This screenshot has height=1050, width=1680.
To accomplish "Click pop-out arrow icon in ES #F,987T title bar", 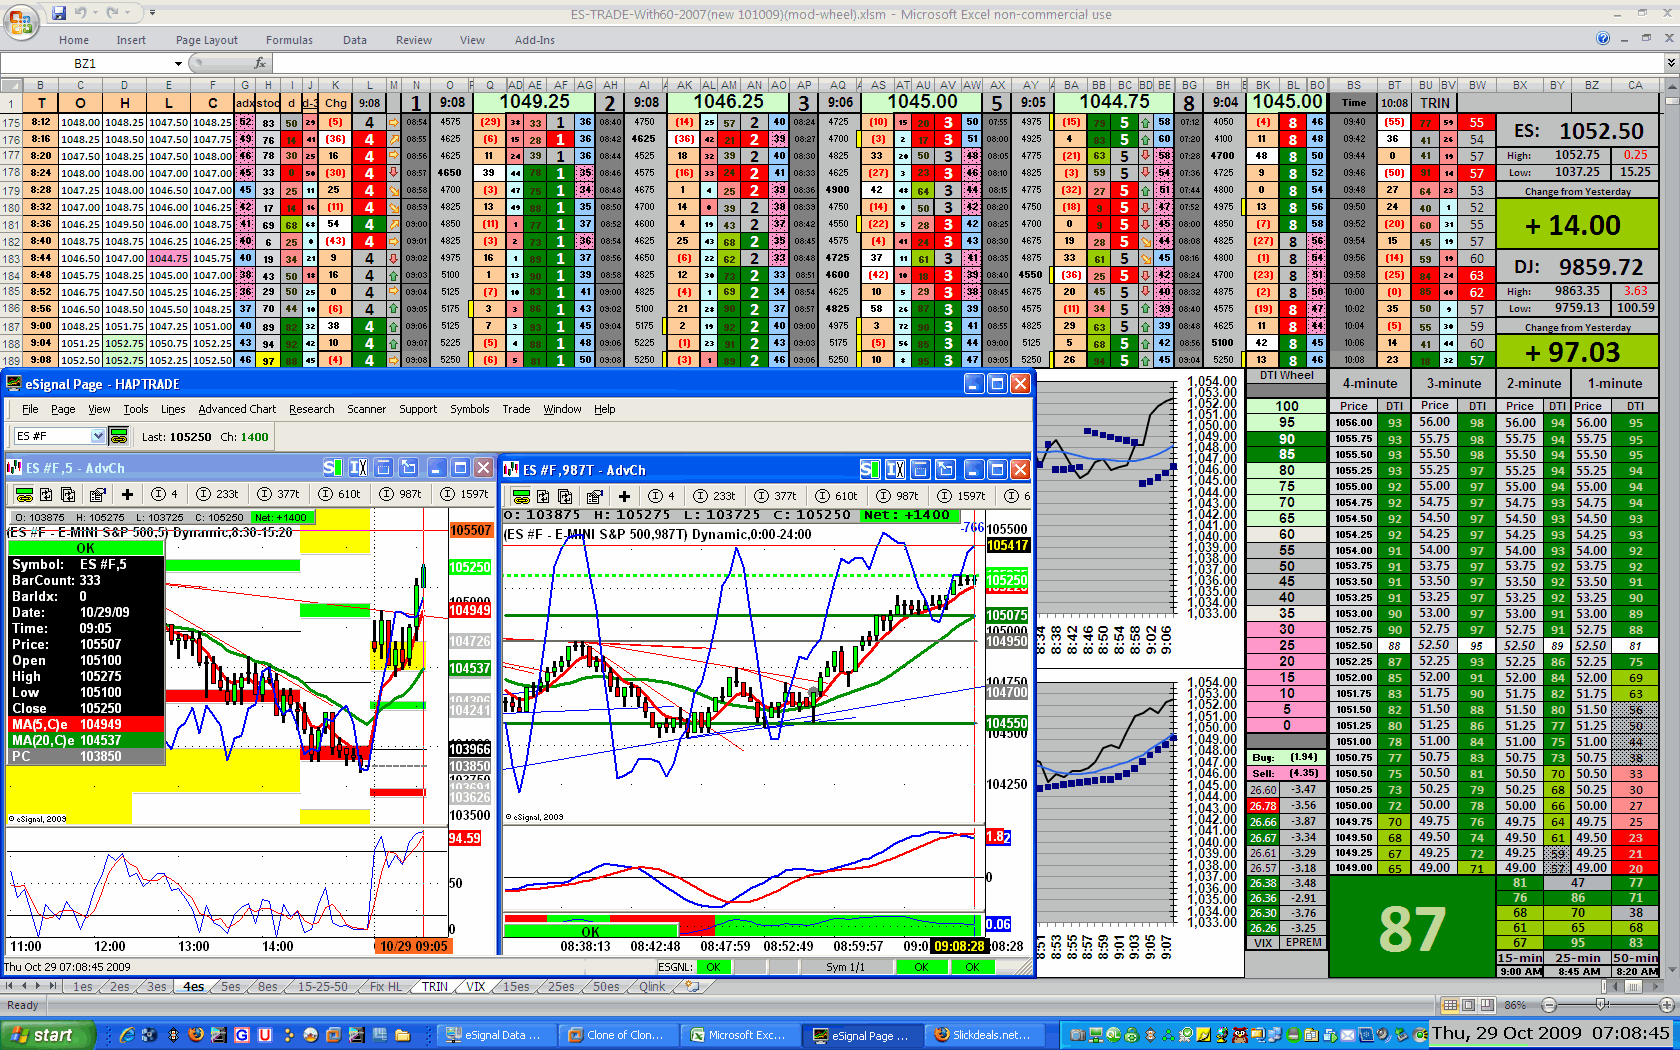I will point(946,469).
